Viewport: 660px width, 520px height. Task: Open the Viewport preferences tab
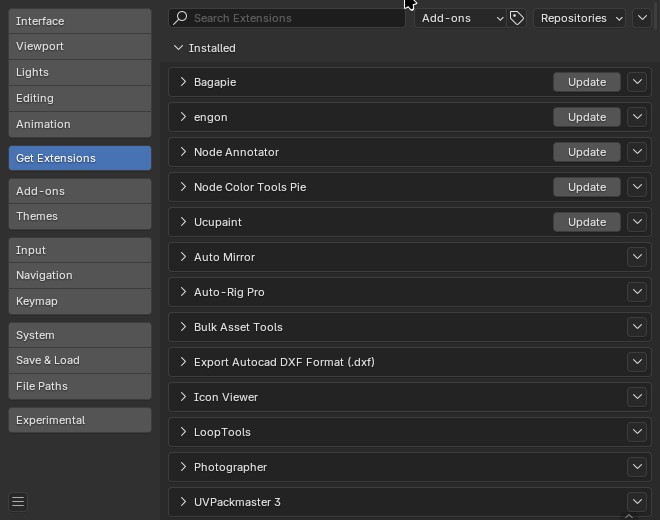80,46
